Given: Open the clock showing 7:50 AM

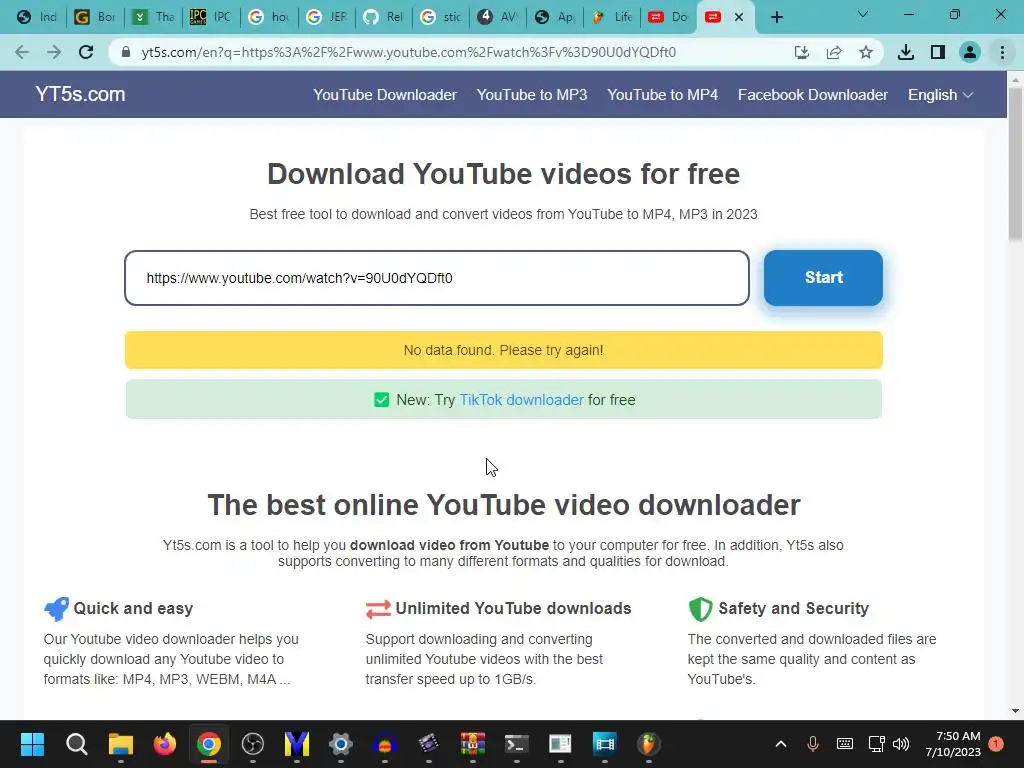Looking at the screenshot, I should (x=953, y=744).
